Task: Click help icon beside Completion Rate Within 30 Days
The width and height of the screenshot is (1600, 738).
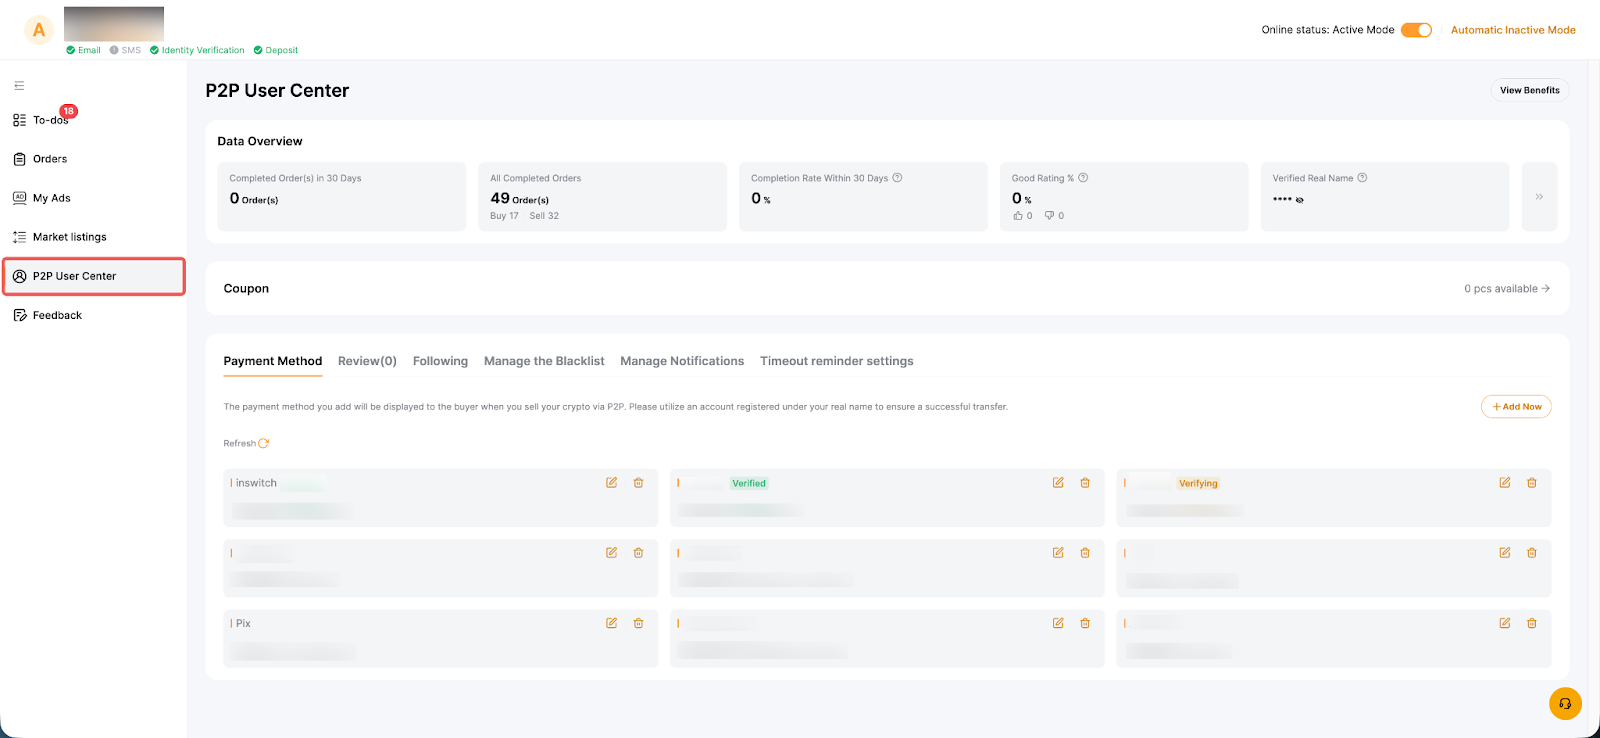Action: tap(897, 178)
